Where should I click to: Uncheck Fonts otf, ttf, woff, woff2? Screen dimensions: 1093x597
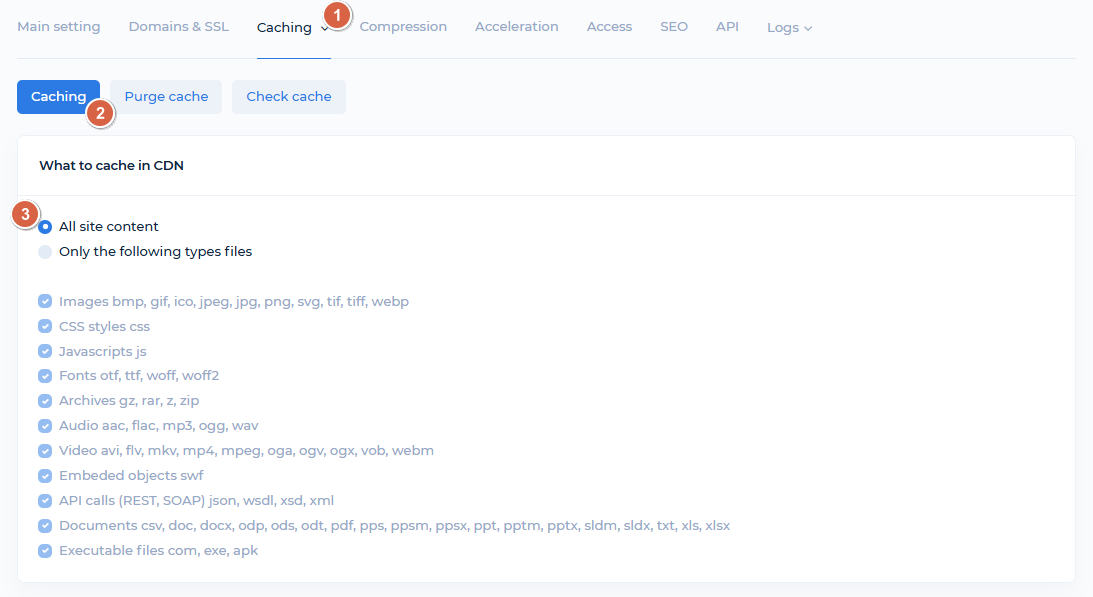(x=45, y=376)
